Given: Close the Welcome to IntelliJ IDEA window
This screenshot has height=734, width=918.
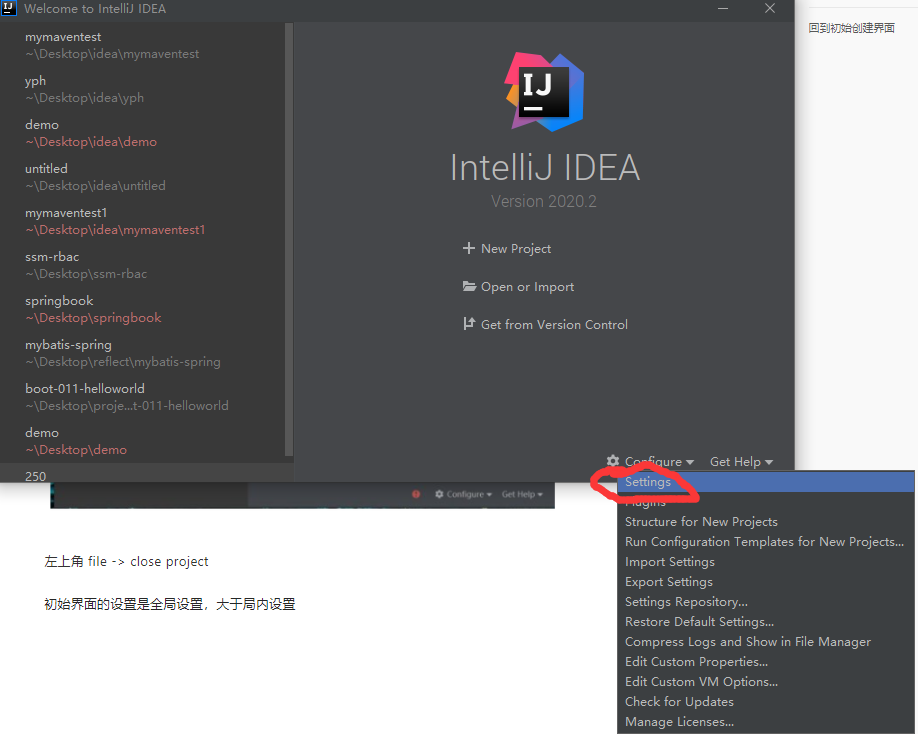Looking at the screenshot, I should coord(770,8).
